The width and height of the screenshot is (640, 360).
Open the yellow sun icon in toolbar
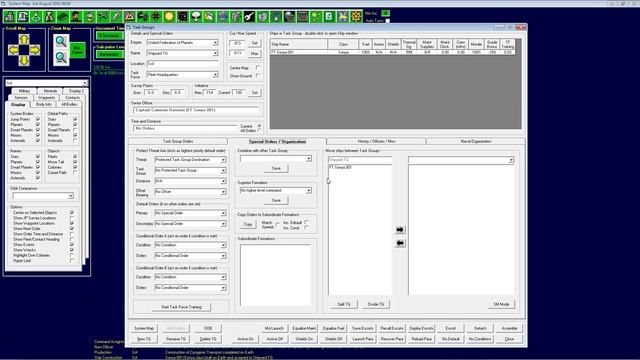tap(169, 17)
